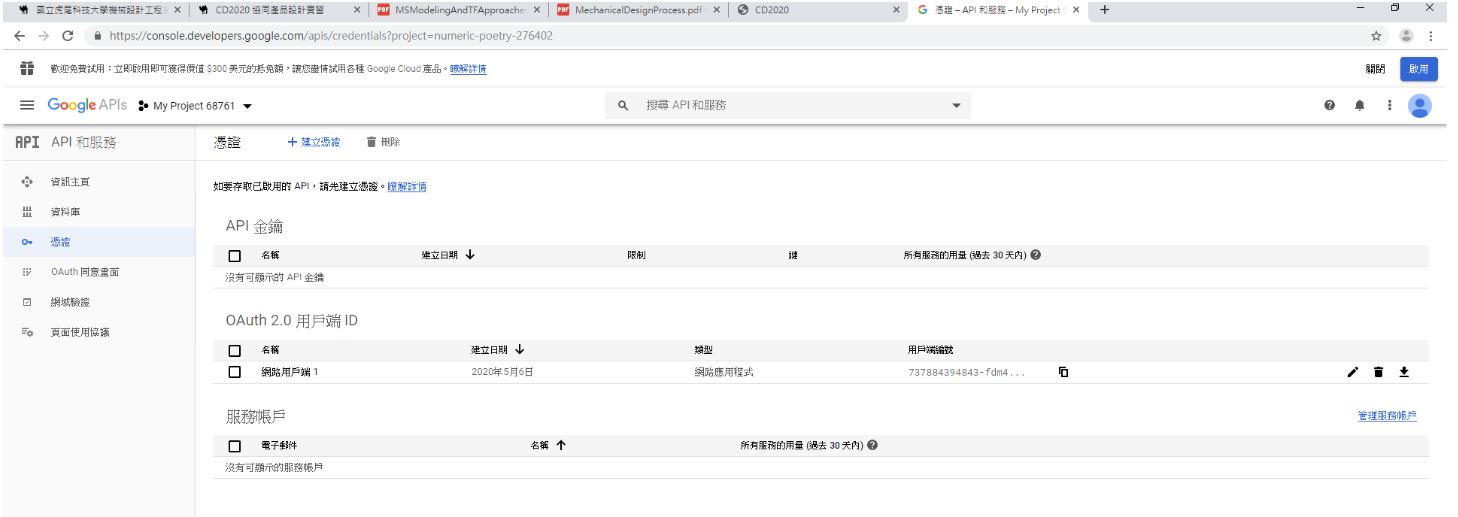Viewport: 1458px width, 517px height.
Task: Expand the search bar dropdown arrow
Action: click(955, 106)
